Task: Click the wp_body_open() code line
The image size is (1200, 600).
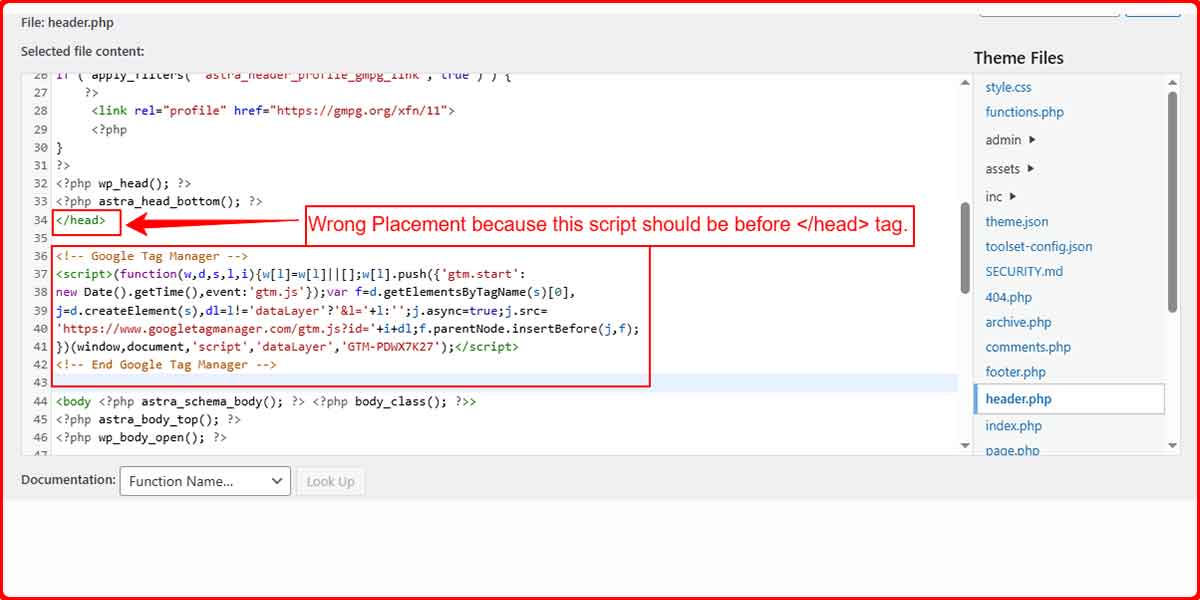Action: (x=142, y=437)
